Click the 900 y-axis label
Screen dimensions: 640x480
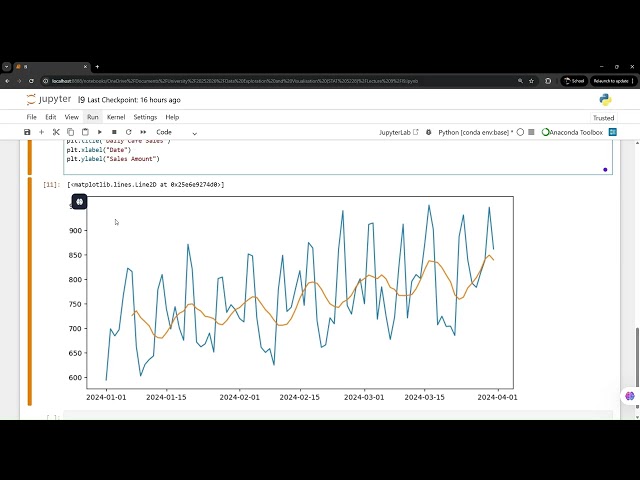(76, 231)
